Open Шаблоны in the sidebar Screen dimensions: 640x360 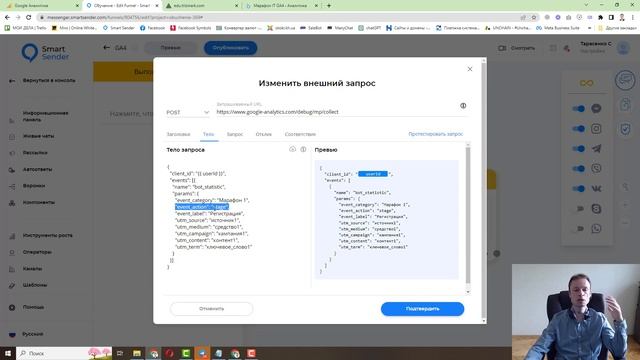coord(35,285)
